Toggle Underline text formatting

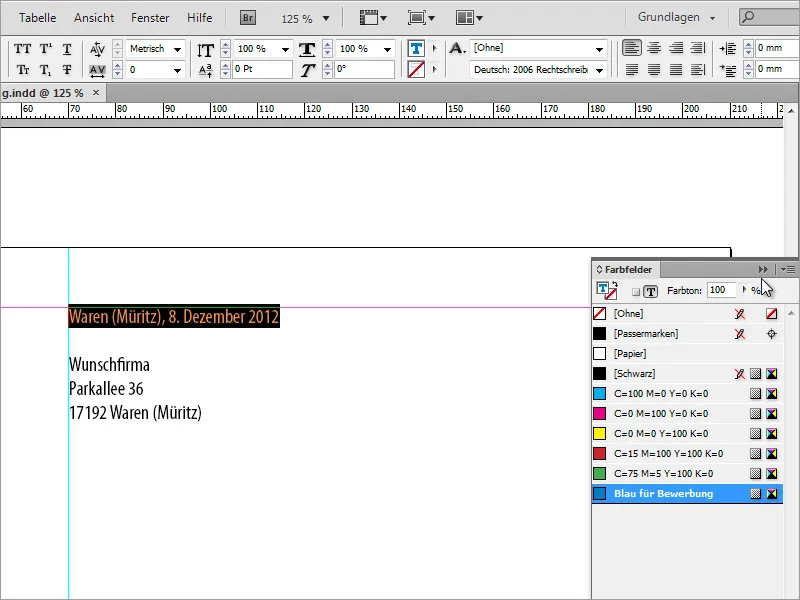[67, 49]
